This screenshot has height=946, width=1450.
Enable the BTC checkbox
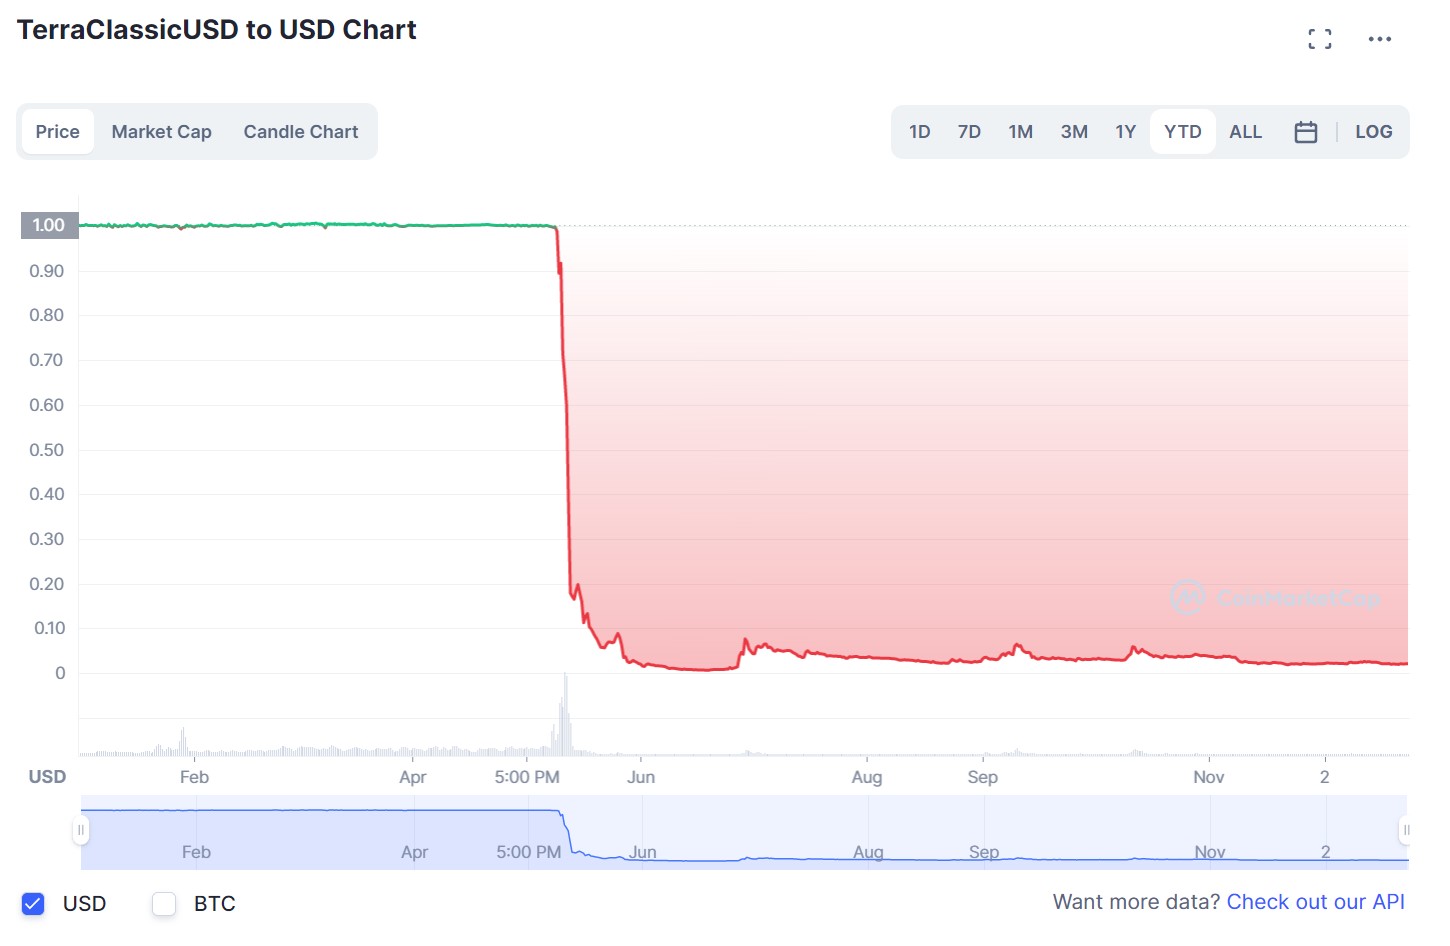point(163,903)
